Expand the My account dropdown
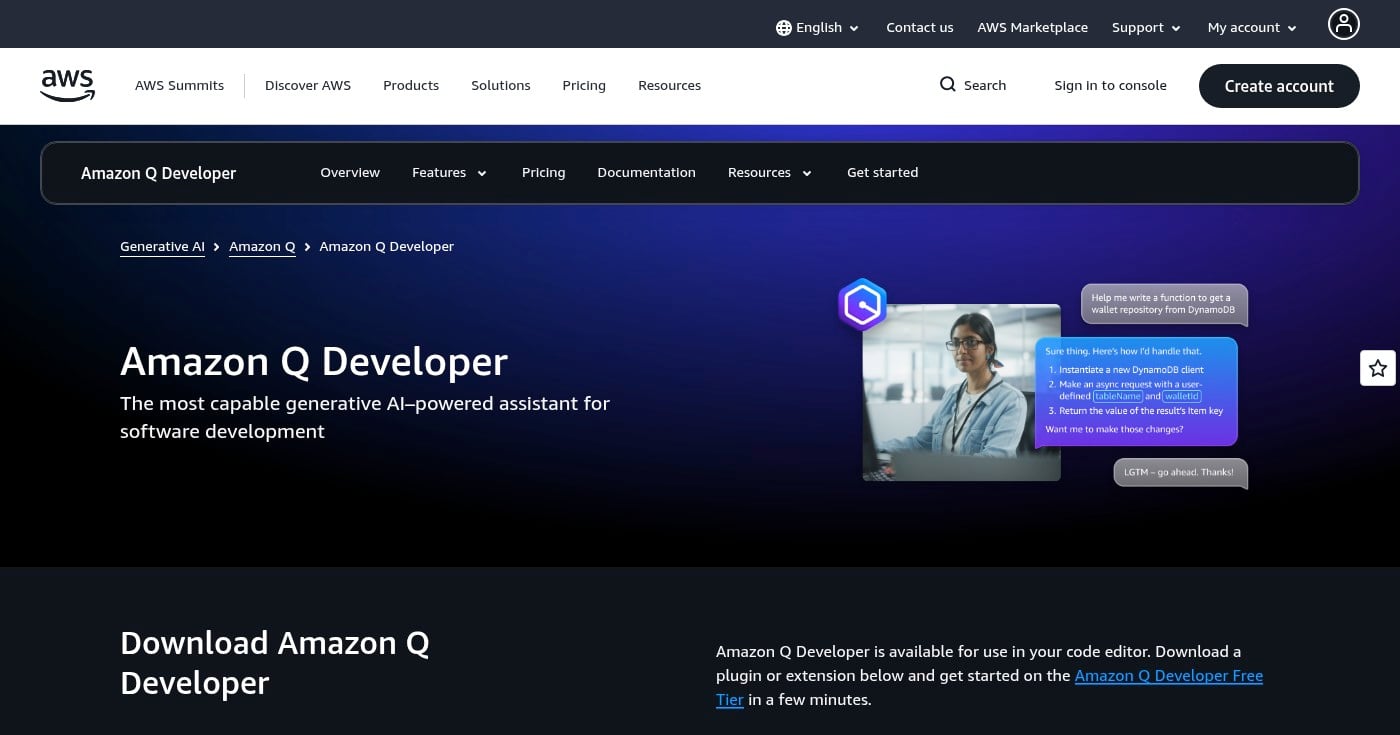The width and height of the screenshot is (1400, 735). click(1252, 28)
